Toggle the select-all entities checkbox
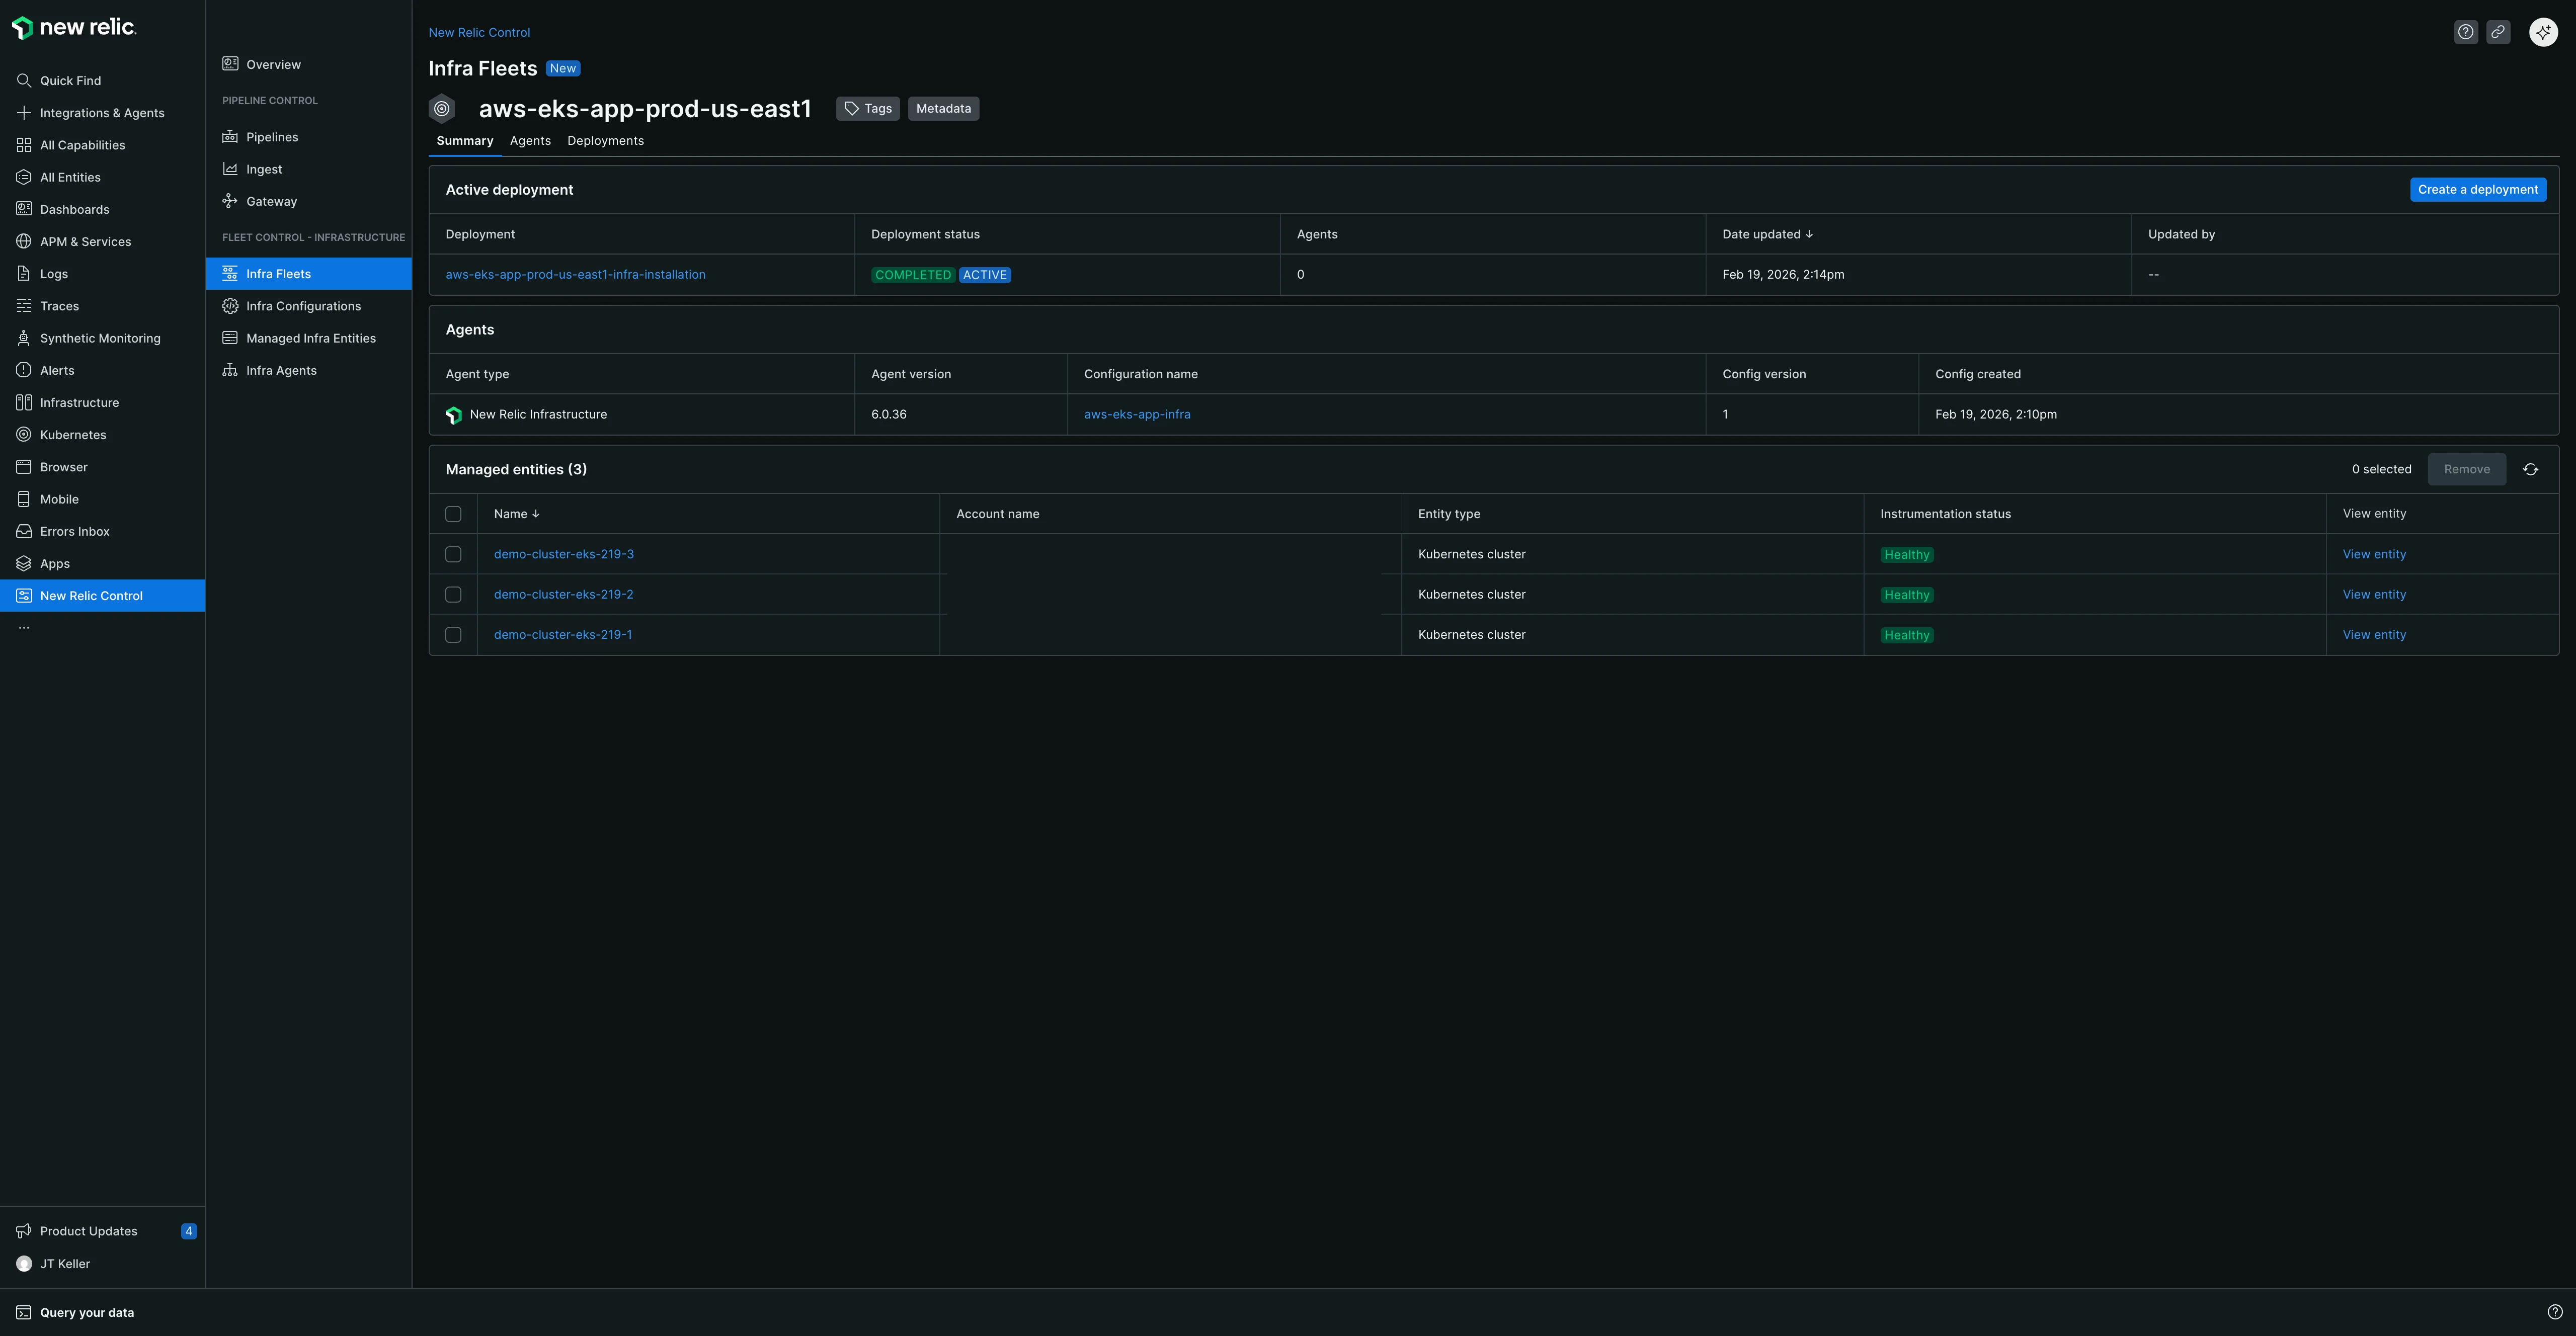Screen dimensions: 2576x1336 (x=454, y=513)
